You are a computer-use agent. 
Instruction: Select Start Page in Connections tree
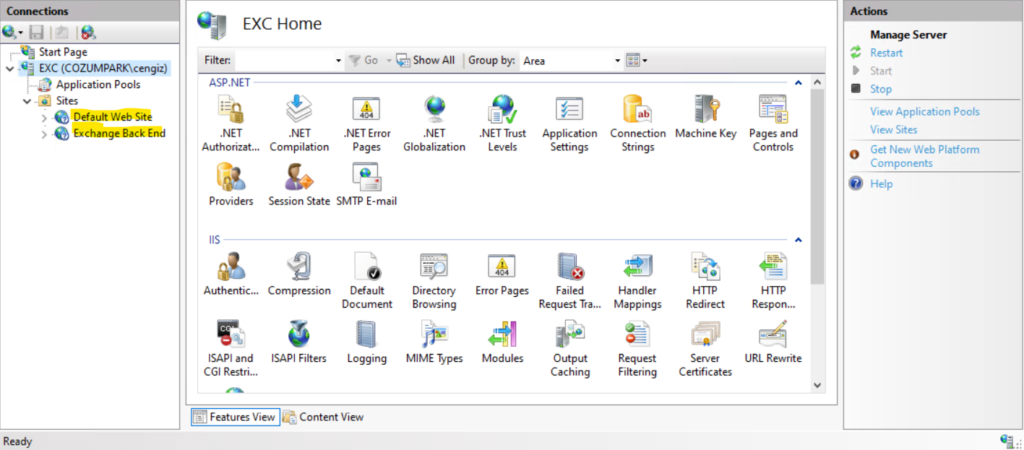(x=63, y=52)
